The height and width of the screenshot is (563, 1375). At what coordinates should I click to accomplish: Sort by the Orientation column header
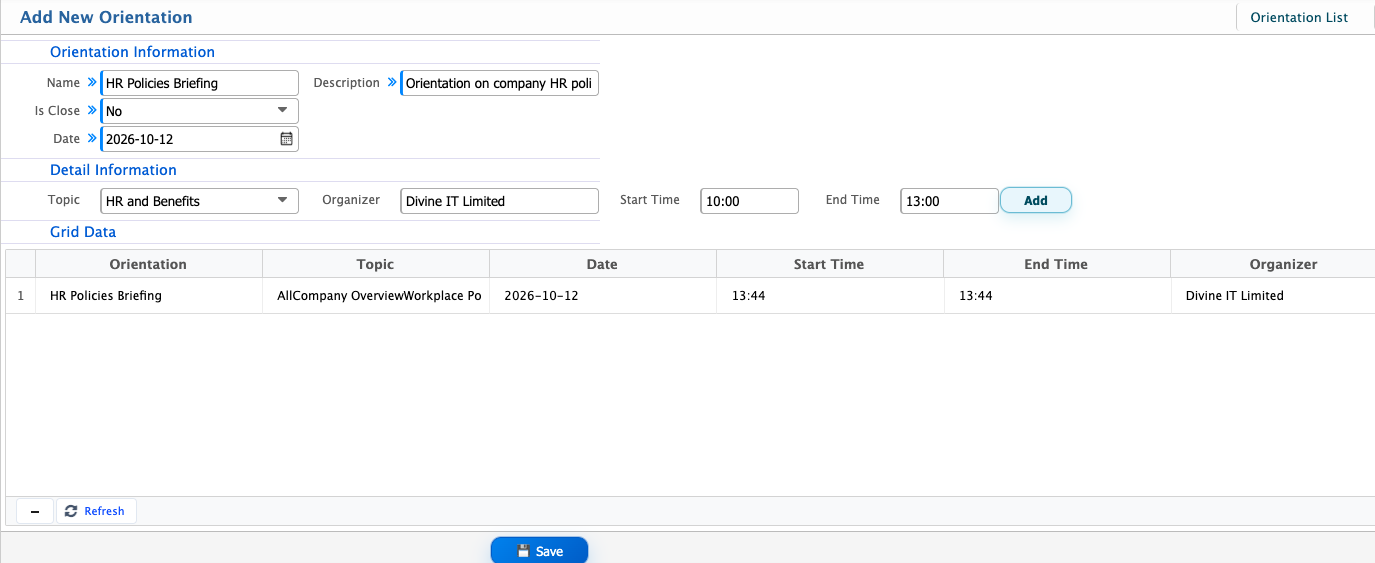[x=149, y=264]
